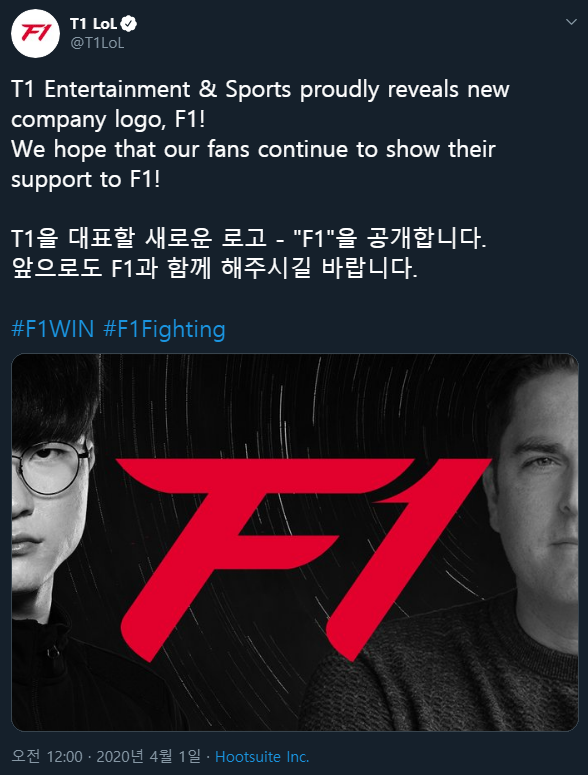Open the F1 profile avatar

[x=35, y=34]
